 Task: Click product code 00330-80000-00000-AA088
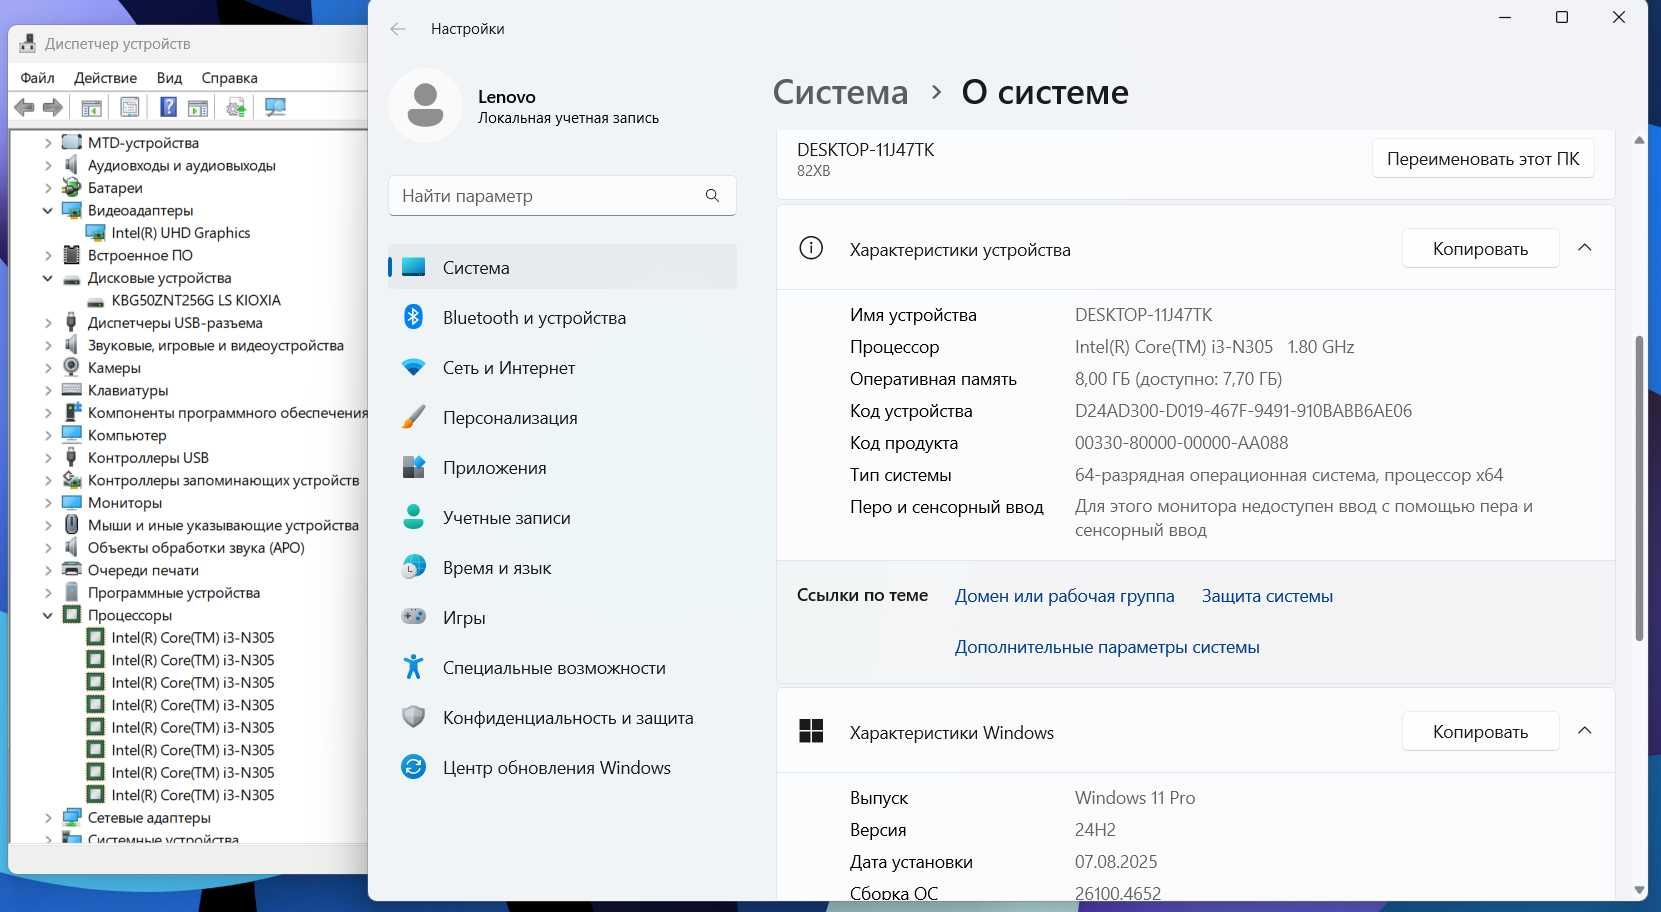tap(1181, 443)
